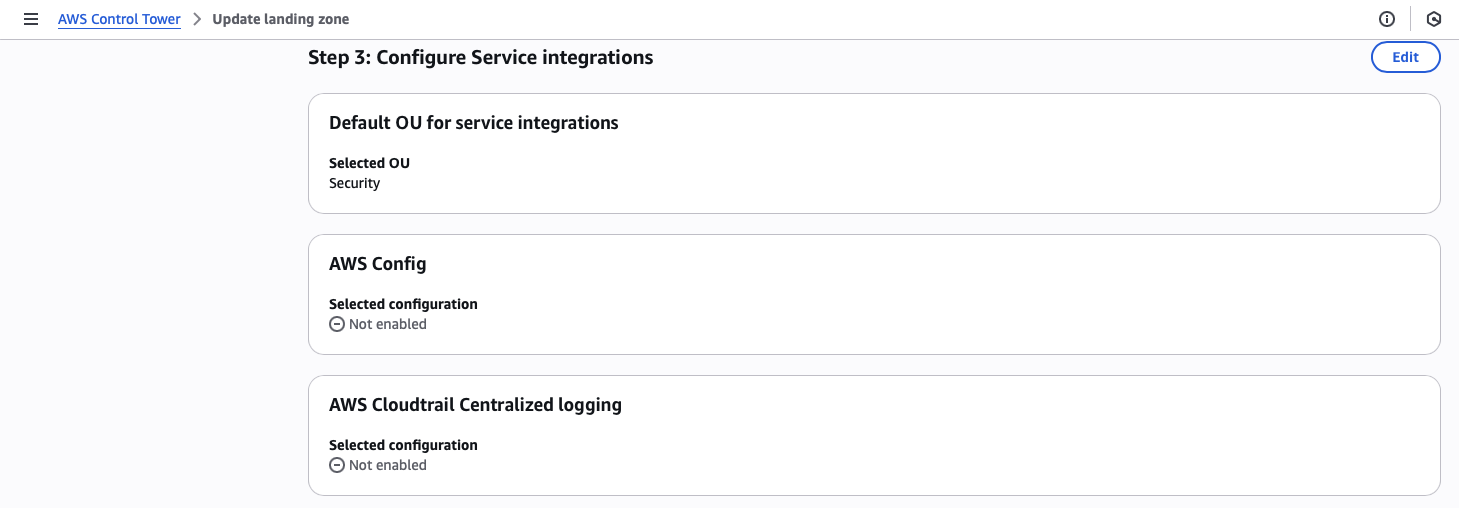The width and height of the screenshot is (1459, 508).
Task: Click the Selected OU label
Action: (x=369, y=163)
